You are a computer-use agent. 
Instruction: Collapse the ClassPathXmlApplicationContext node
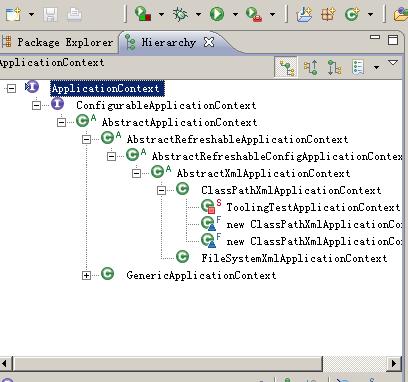click(161, 190)
